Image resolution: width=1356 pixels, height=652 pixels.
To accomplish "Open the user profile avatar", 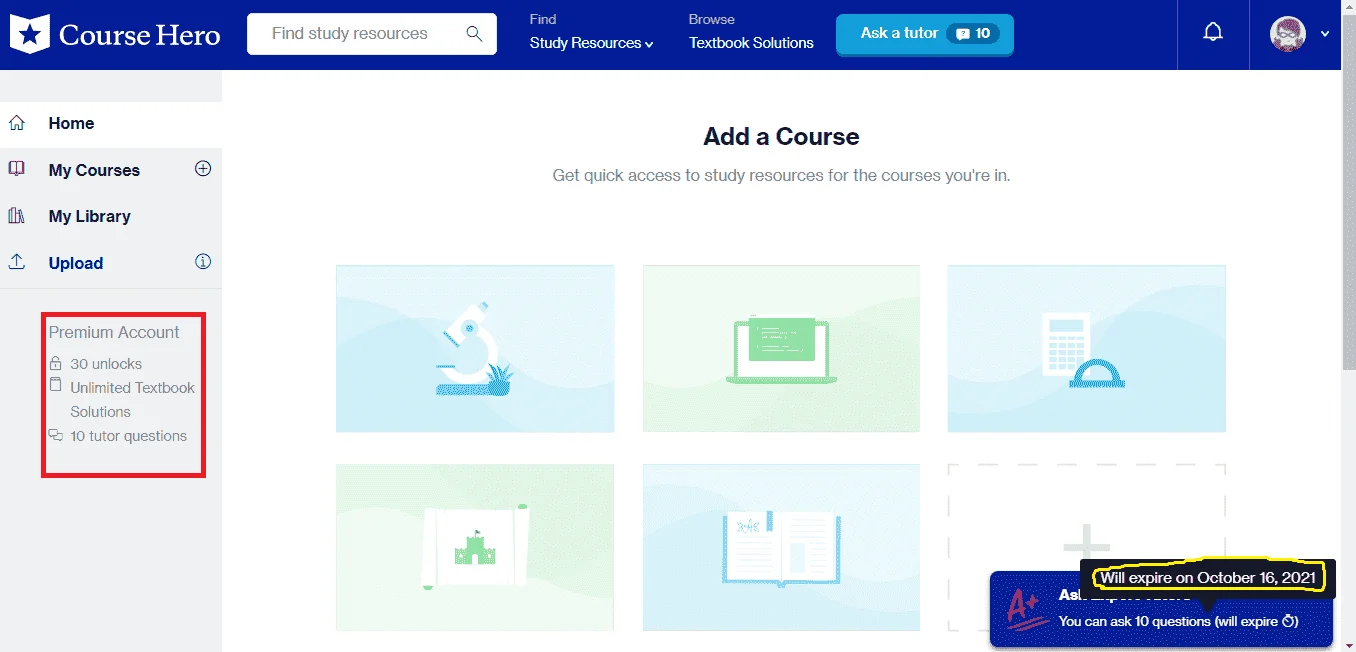I will tap(1288, 34).
